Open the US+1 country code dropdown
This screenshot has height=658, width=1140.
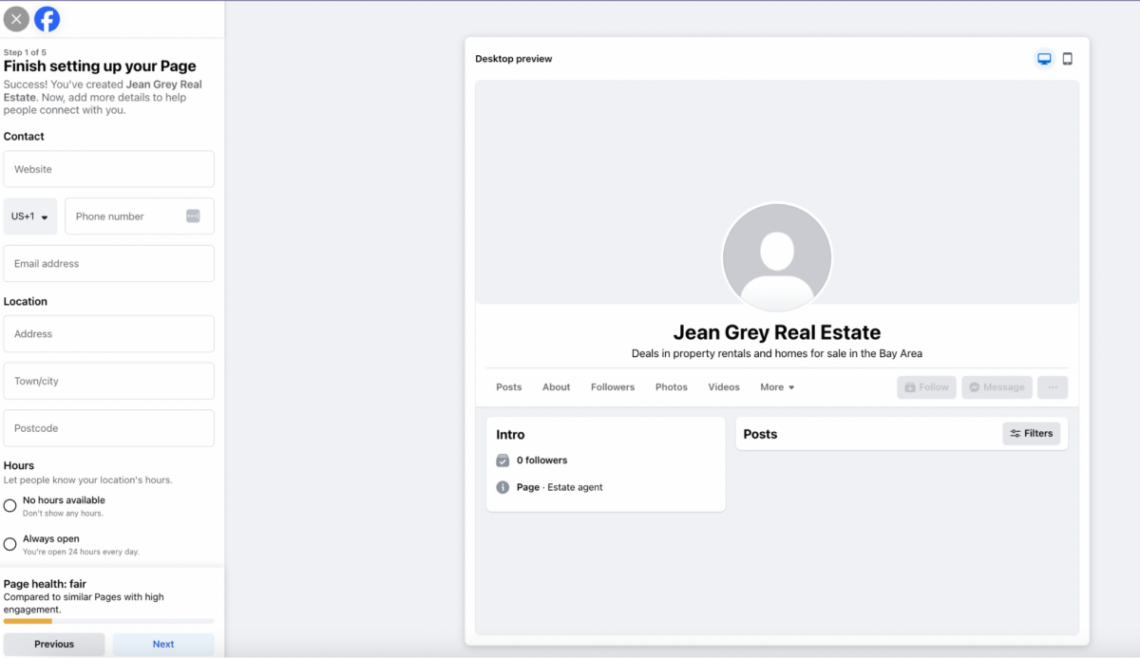tap(30, 216)
